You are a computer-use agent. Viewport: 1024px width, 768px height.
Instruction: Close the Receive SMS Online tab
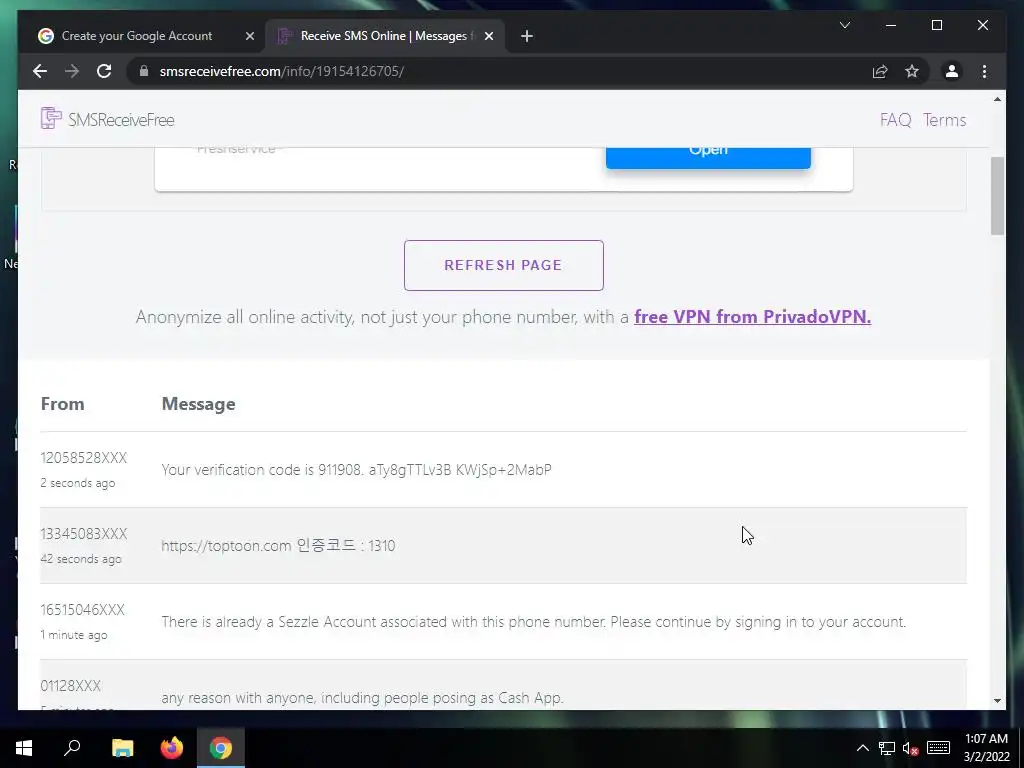coord(488,36)
